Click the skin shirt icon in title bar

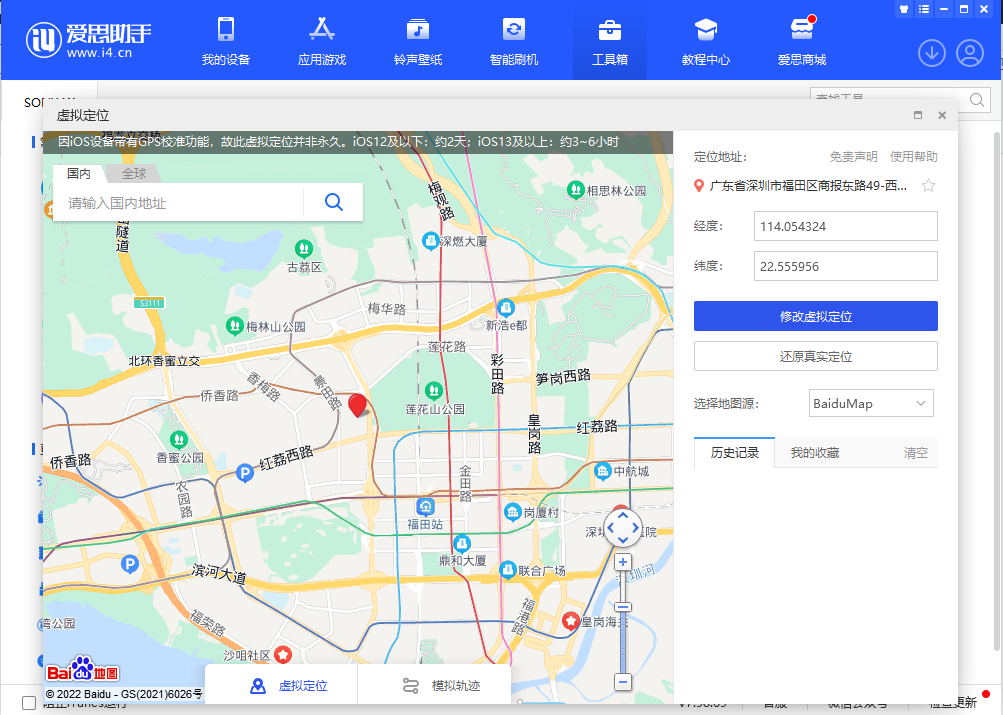coord(904,9)
